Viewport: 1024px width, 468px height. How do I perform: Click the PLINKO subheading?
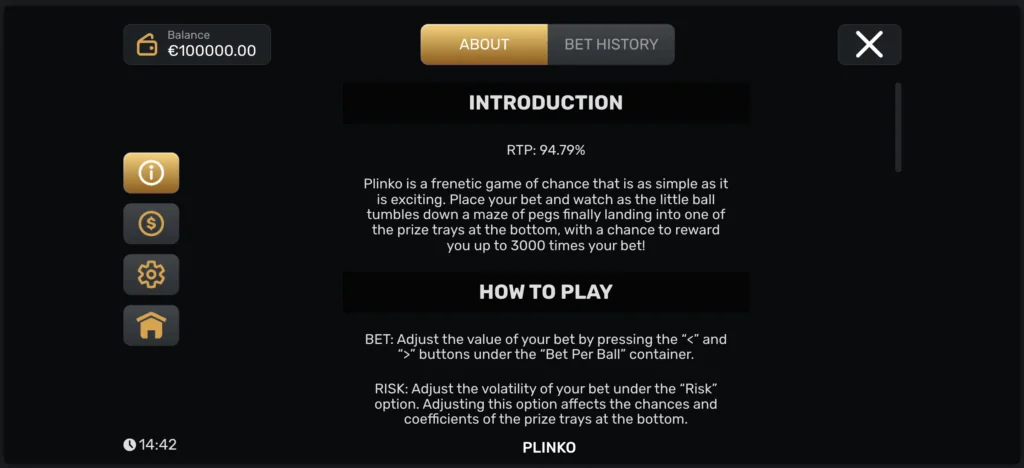point(549,448)
